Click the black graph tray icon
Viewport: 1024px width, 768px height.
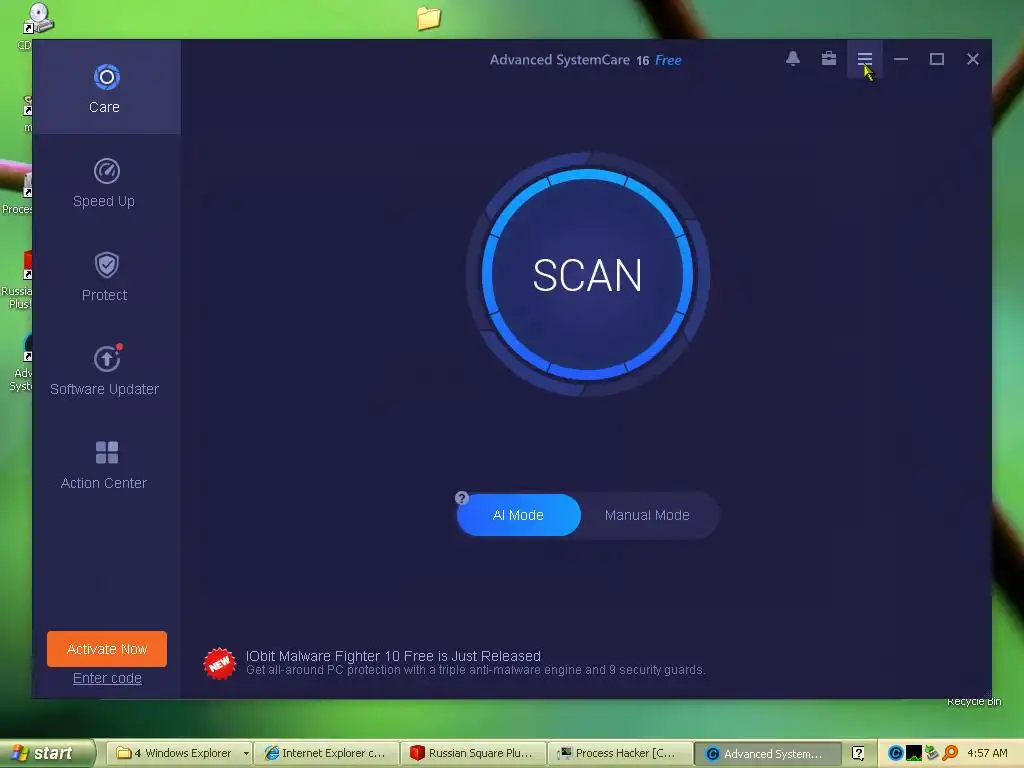914,753
